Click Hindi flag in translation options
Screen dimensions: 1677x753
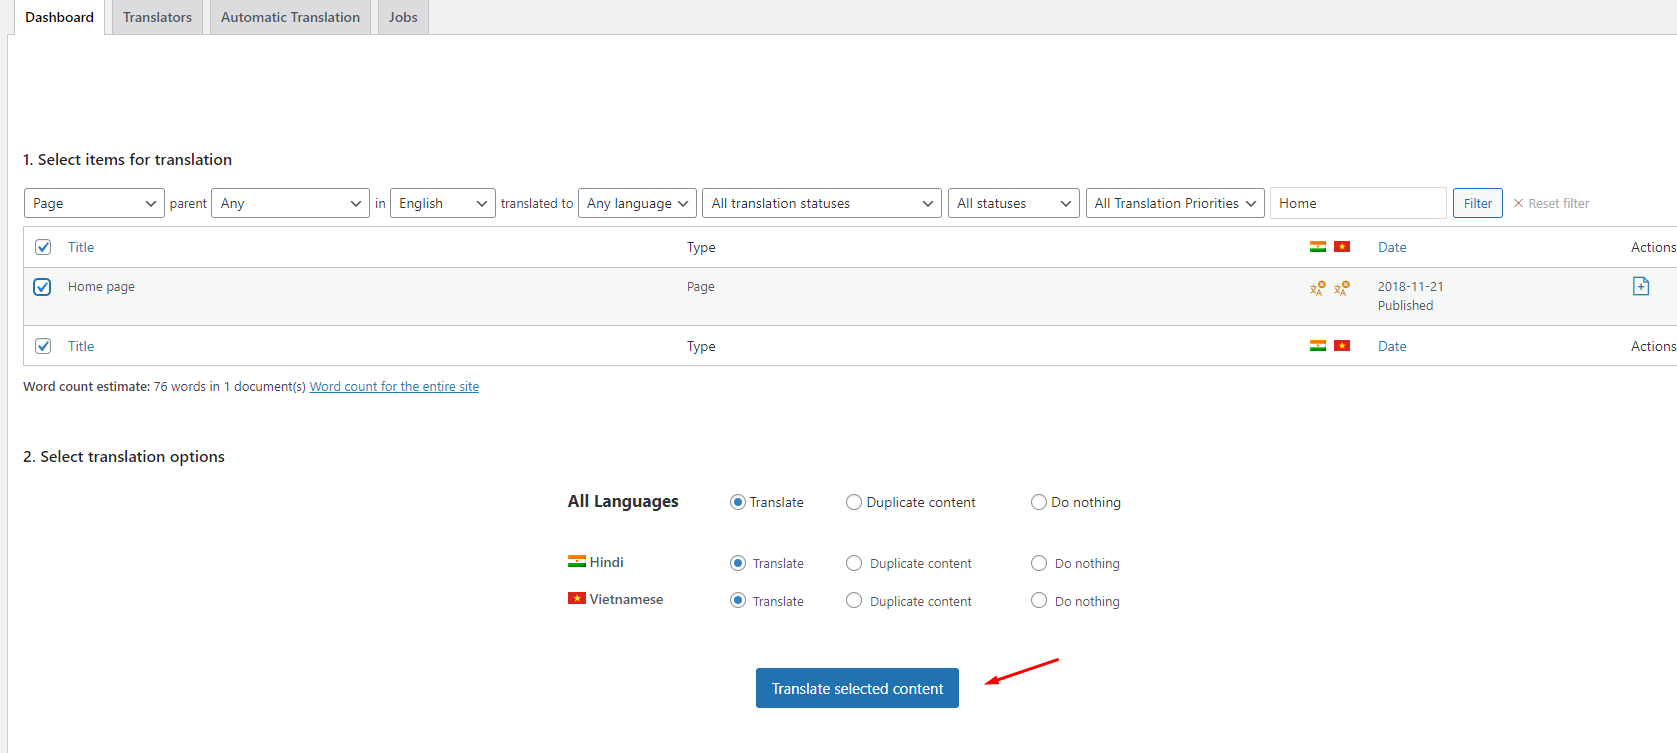pyautogui.click(x=577, y=561)
